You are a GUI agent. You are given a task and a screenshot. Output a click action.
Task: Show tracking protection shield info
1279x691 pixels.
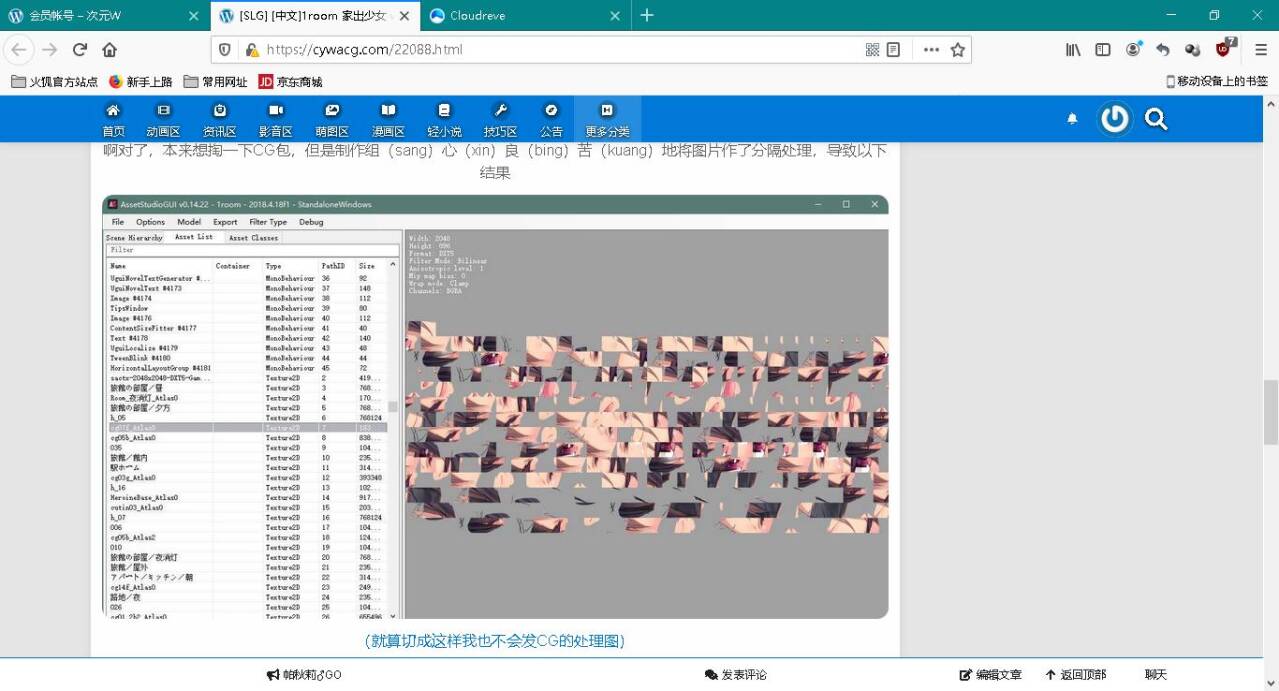pos(225,50)
